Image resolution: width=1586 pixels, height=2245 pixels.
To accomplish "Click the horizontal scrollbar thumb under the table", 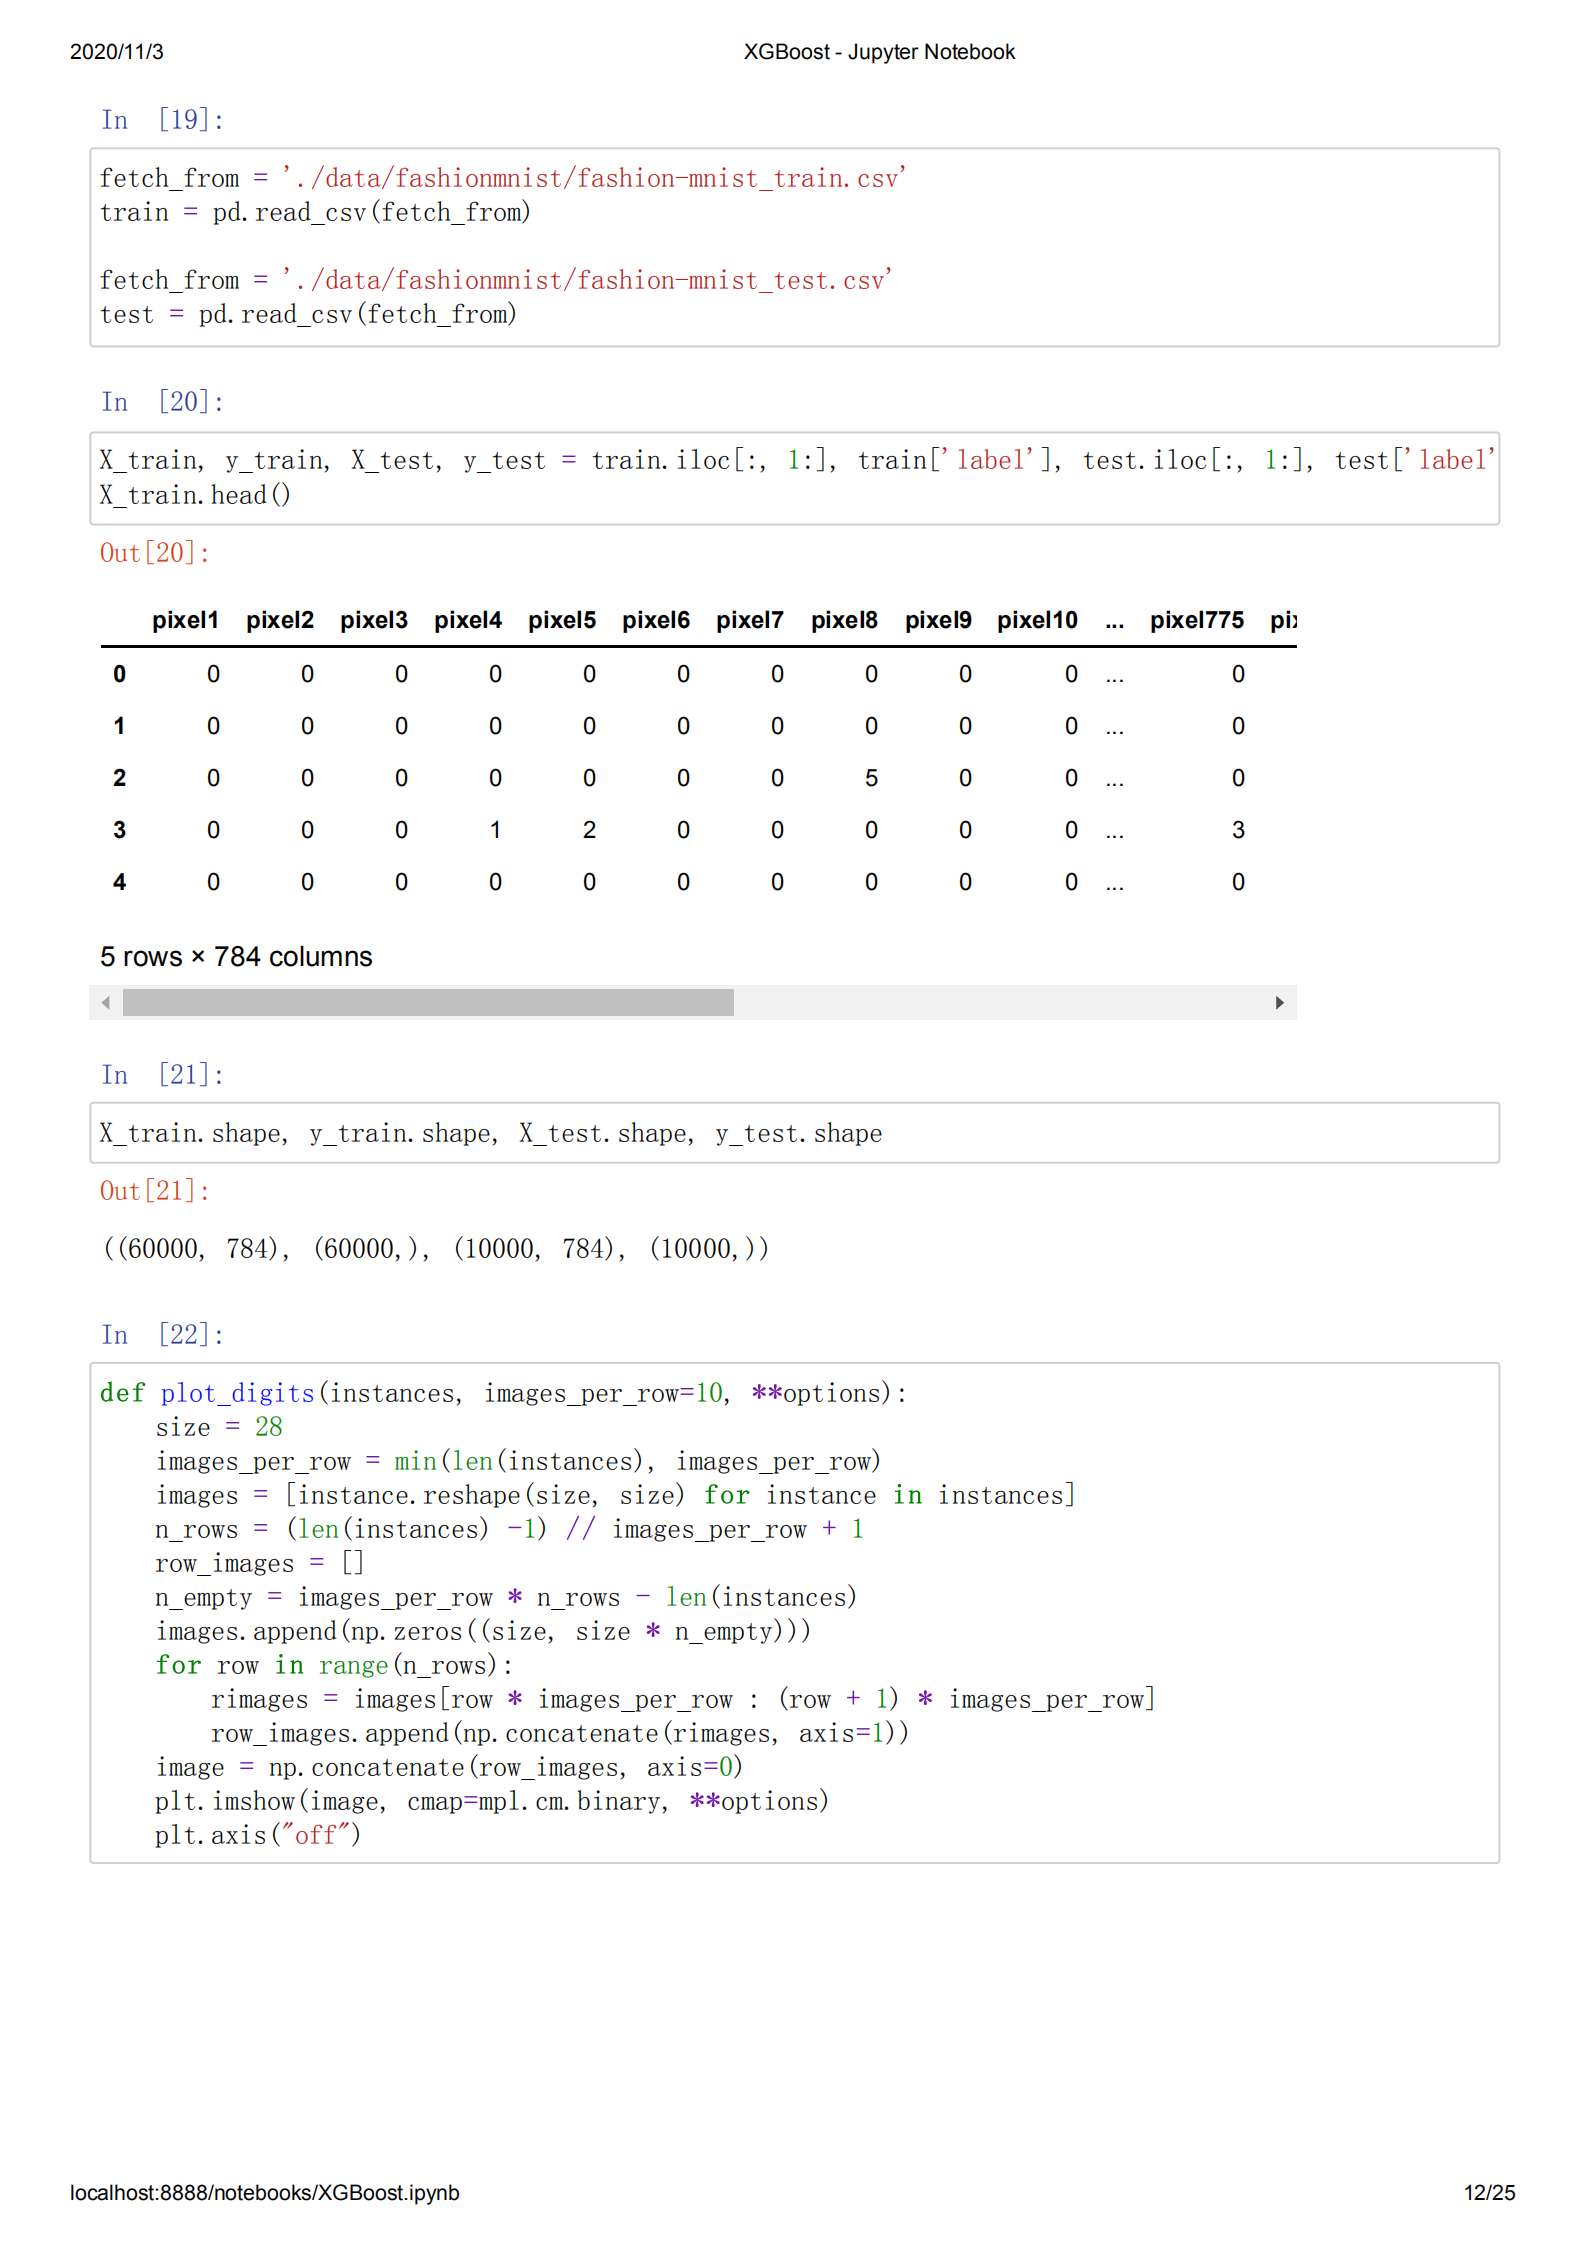I will (x=428, y=1002).
